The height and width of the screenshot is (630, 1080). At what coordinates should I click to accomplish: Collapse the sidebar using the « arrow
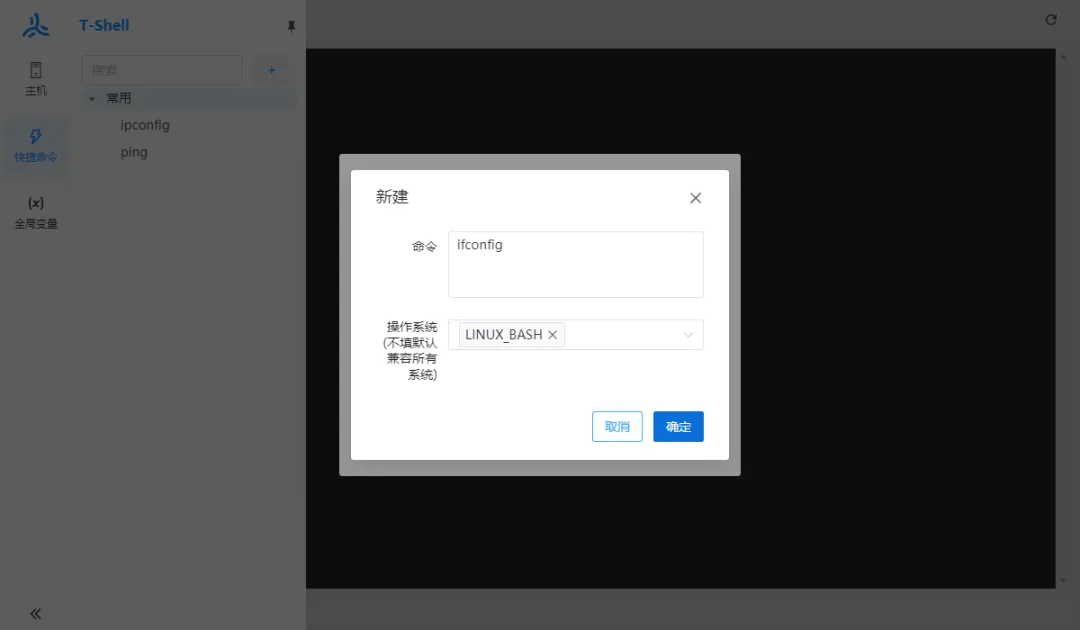coord(35,613)
